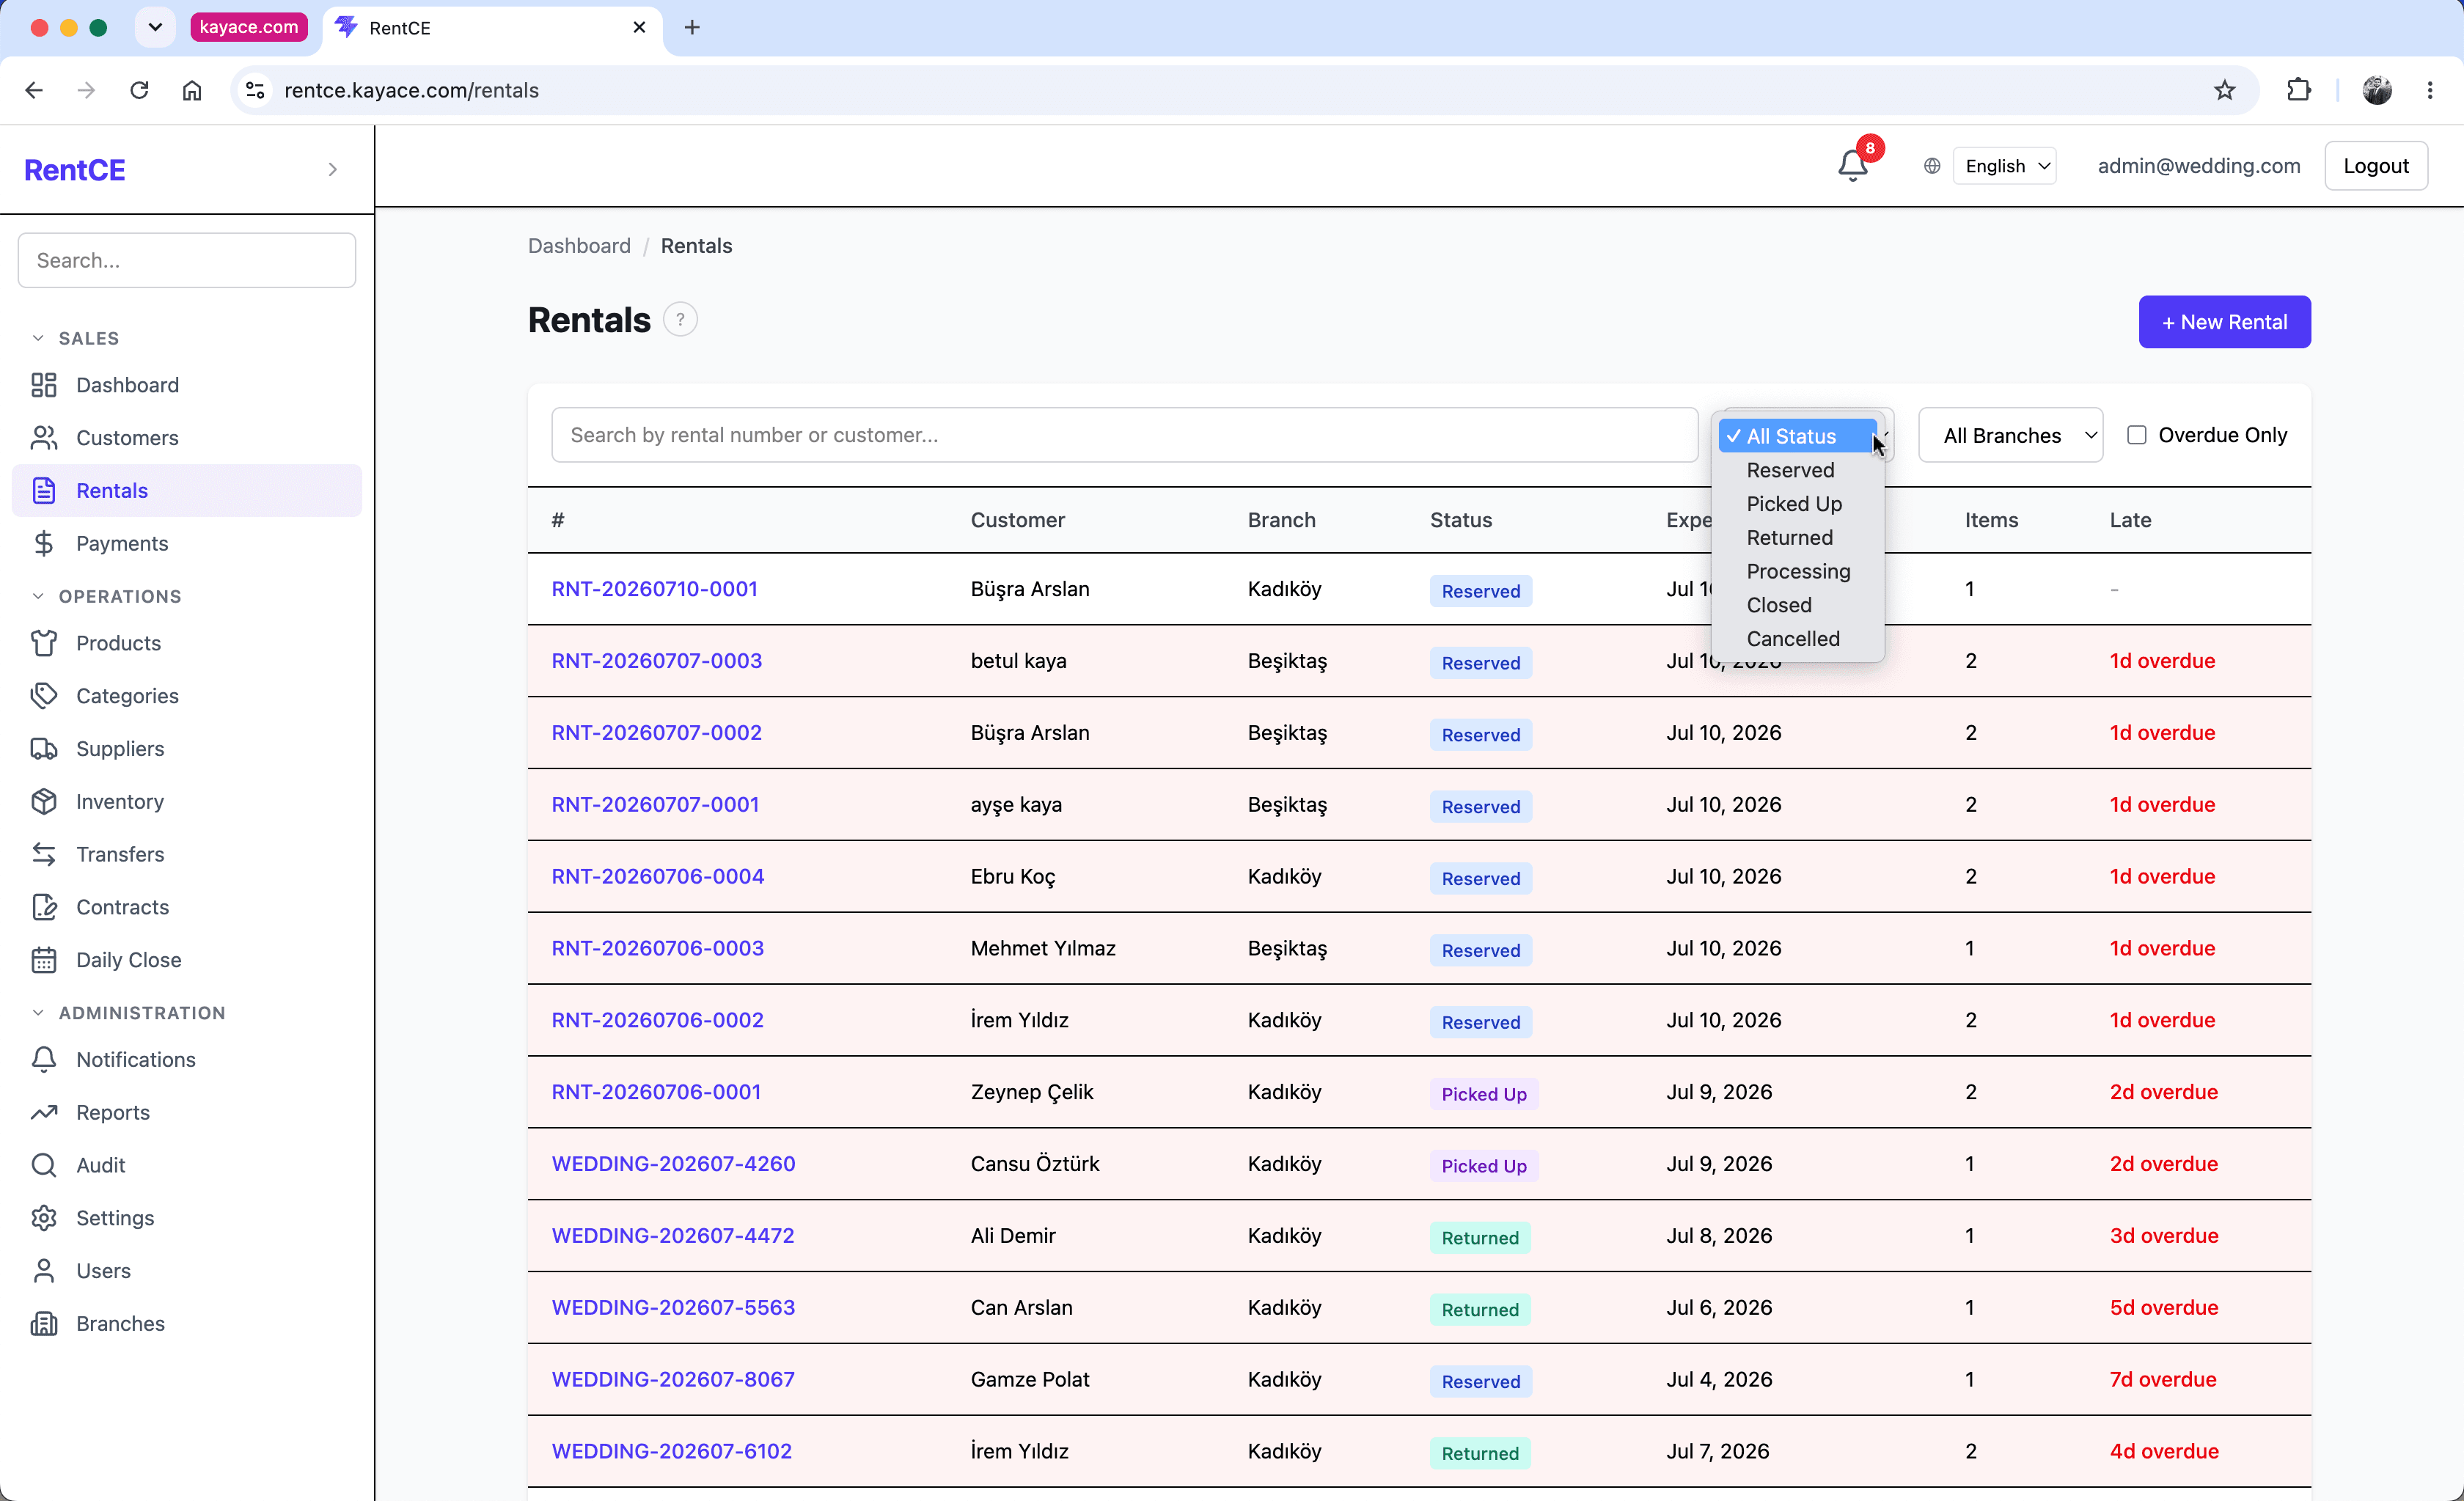Viewport: 2464px width, 1501px height.
Task: Click the Products shirt icon in sidebar
Action: (44, 643)
